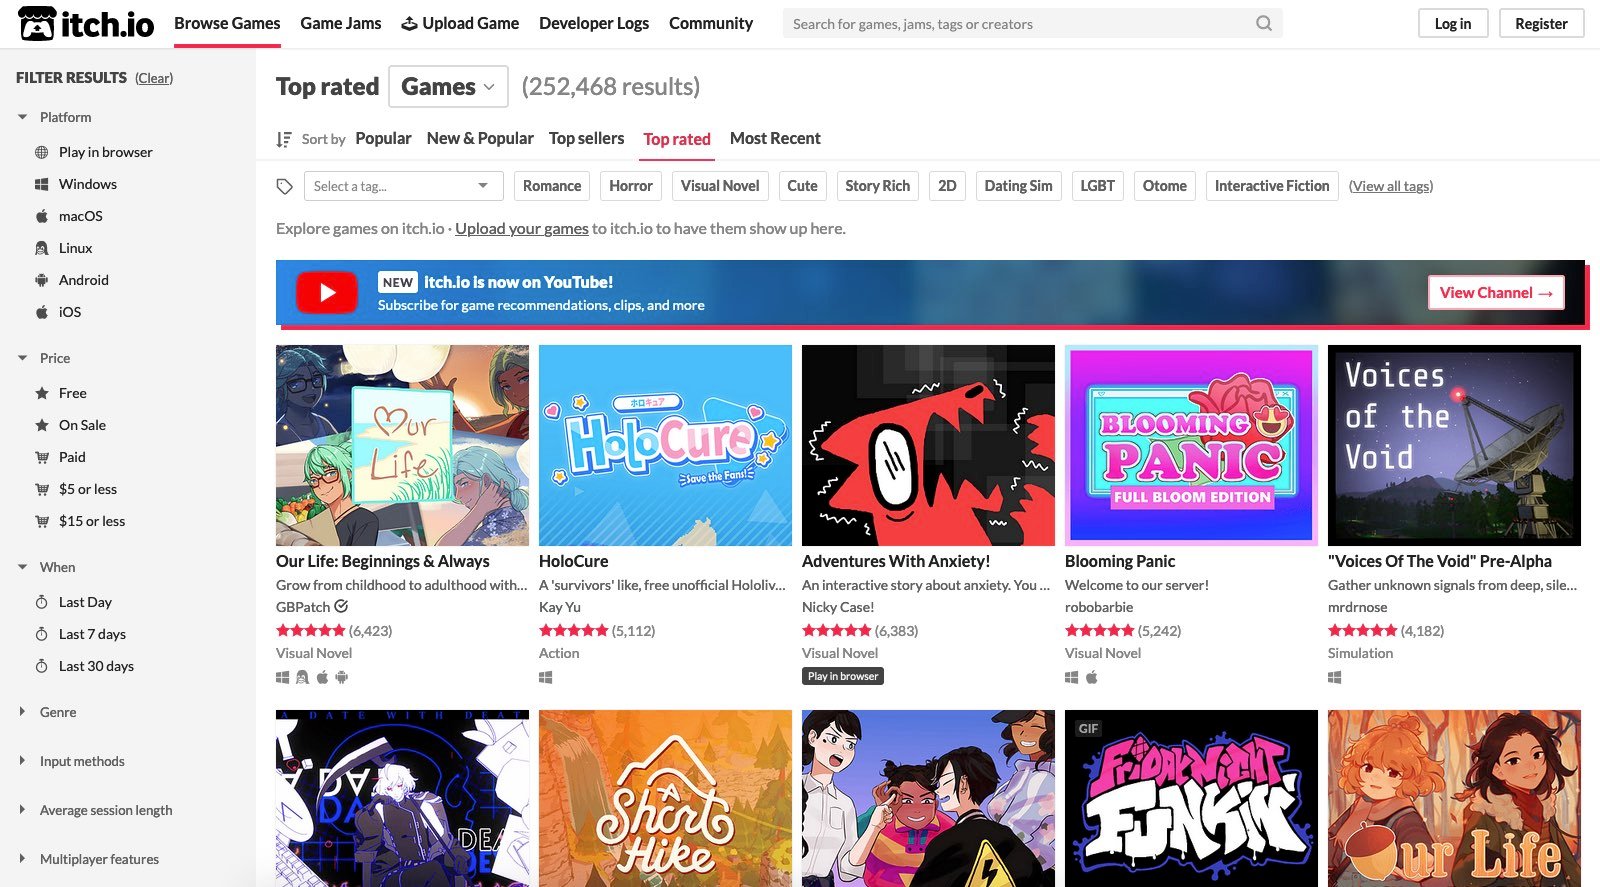Click the itch.io logo icon
Screen dimensions: 1600x887
37,24
